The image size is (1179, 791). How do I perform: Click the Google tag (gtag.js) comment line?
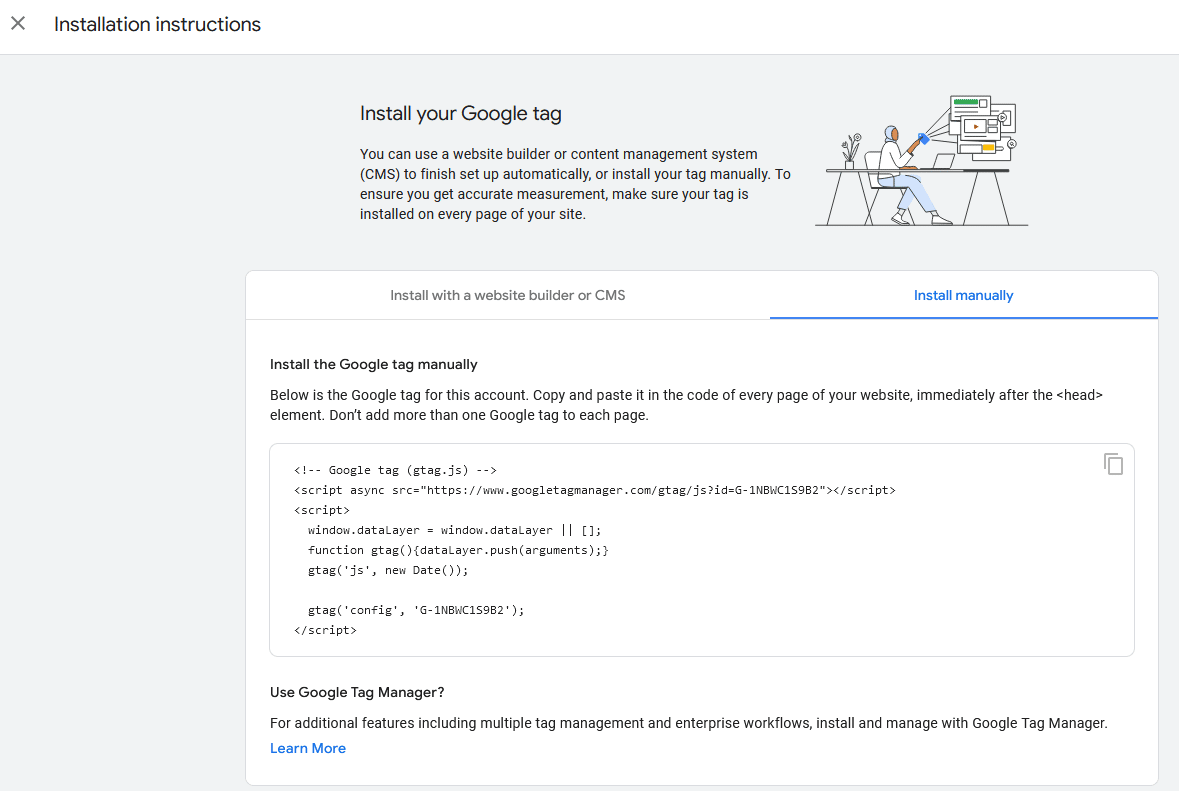[x=395, y=470]
